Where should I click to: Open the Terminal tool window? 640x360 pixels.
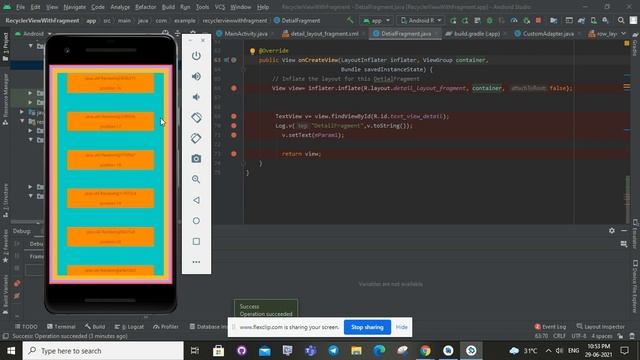coord(61,327)
